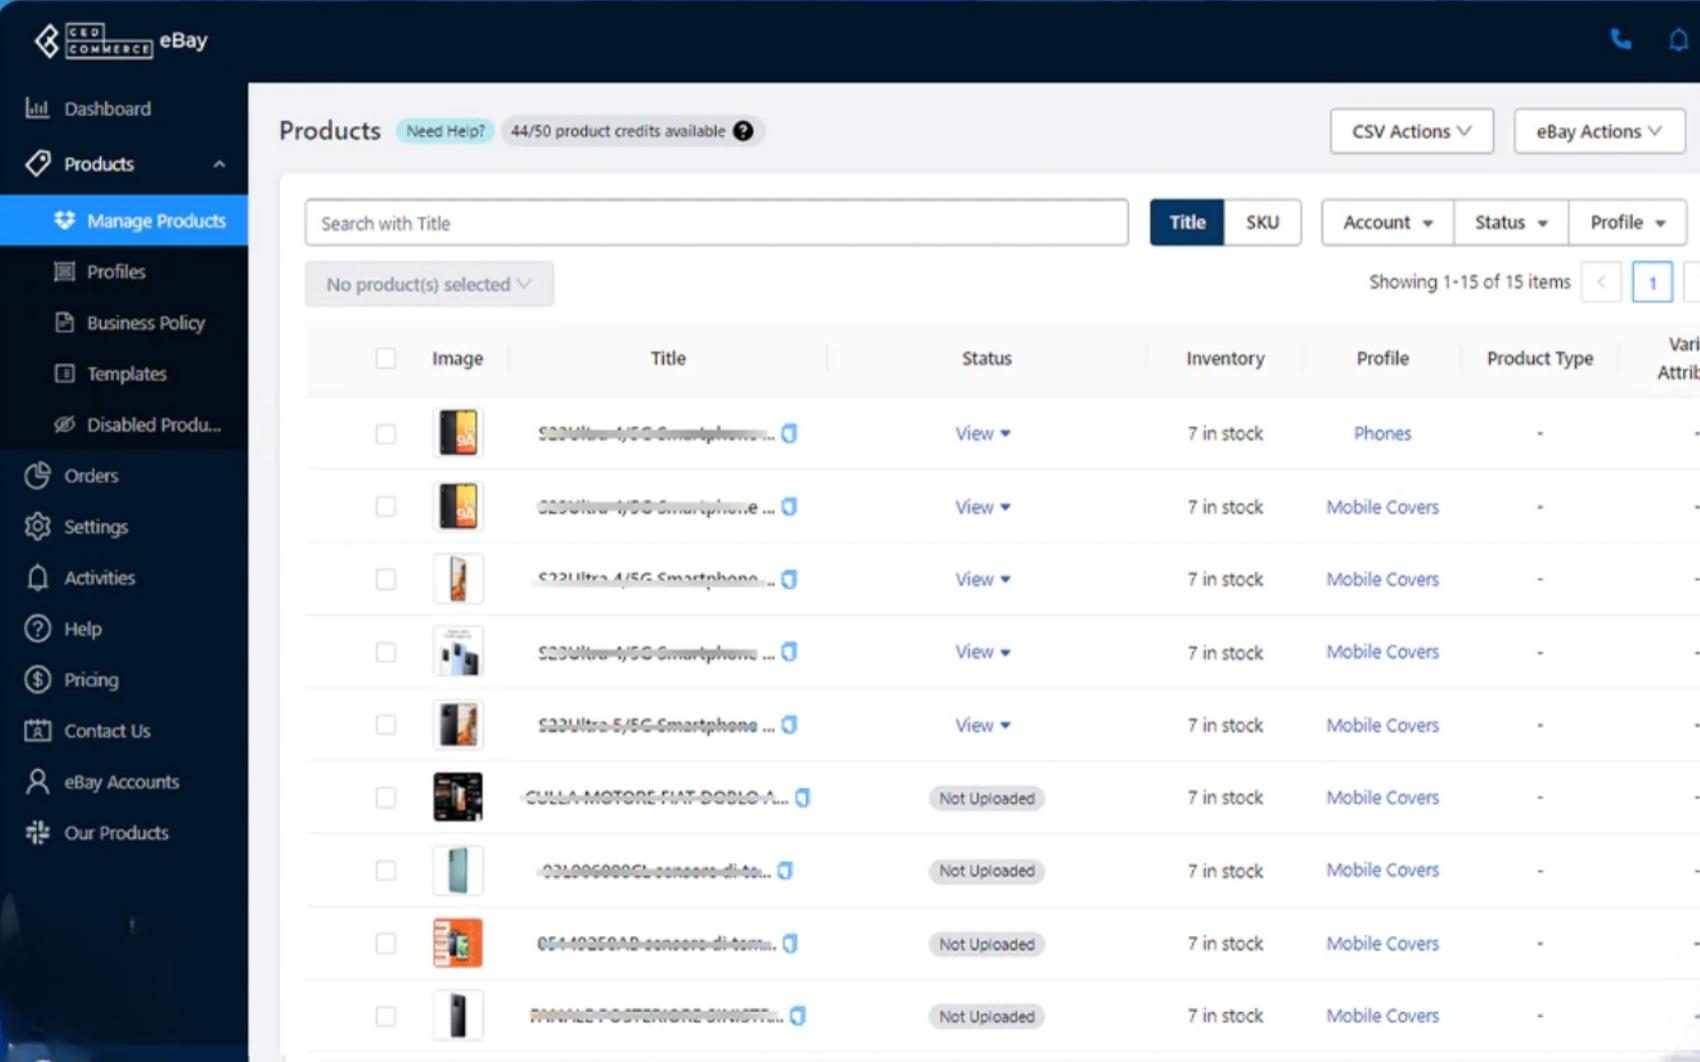Click the Help question mark icon in sidebar
The width and height of the screenshot is (1700, 1062).
(38, 628)
